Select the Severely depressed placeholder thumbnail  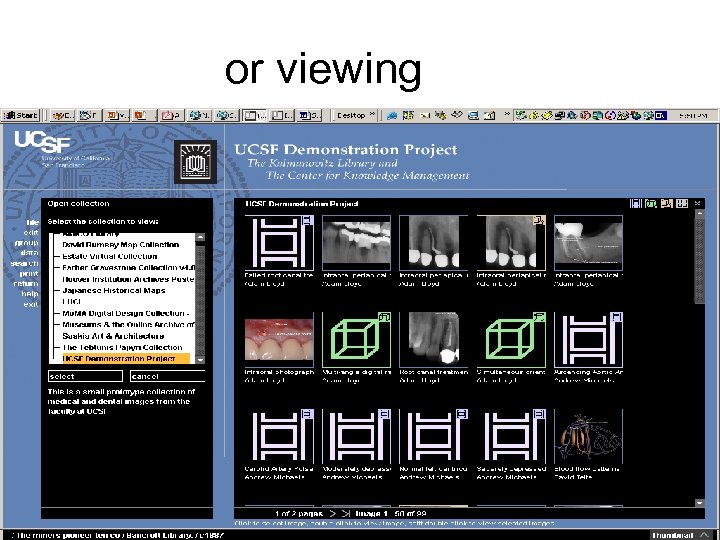[511, 437]
